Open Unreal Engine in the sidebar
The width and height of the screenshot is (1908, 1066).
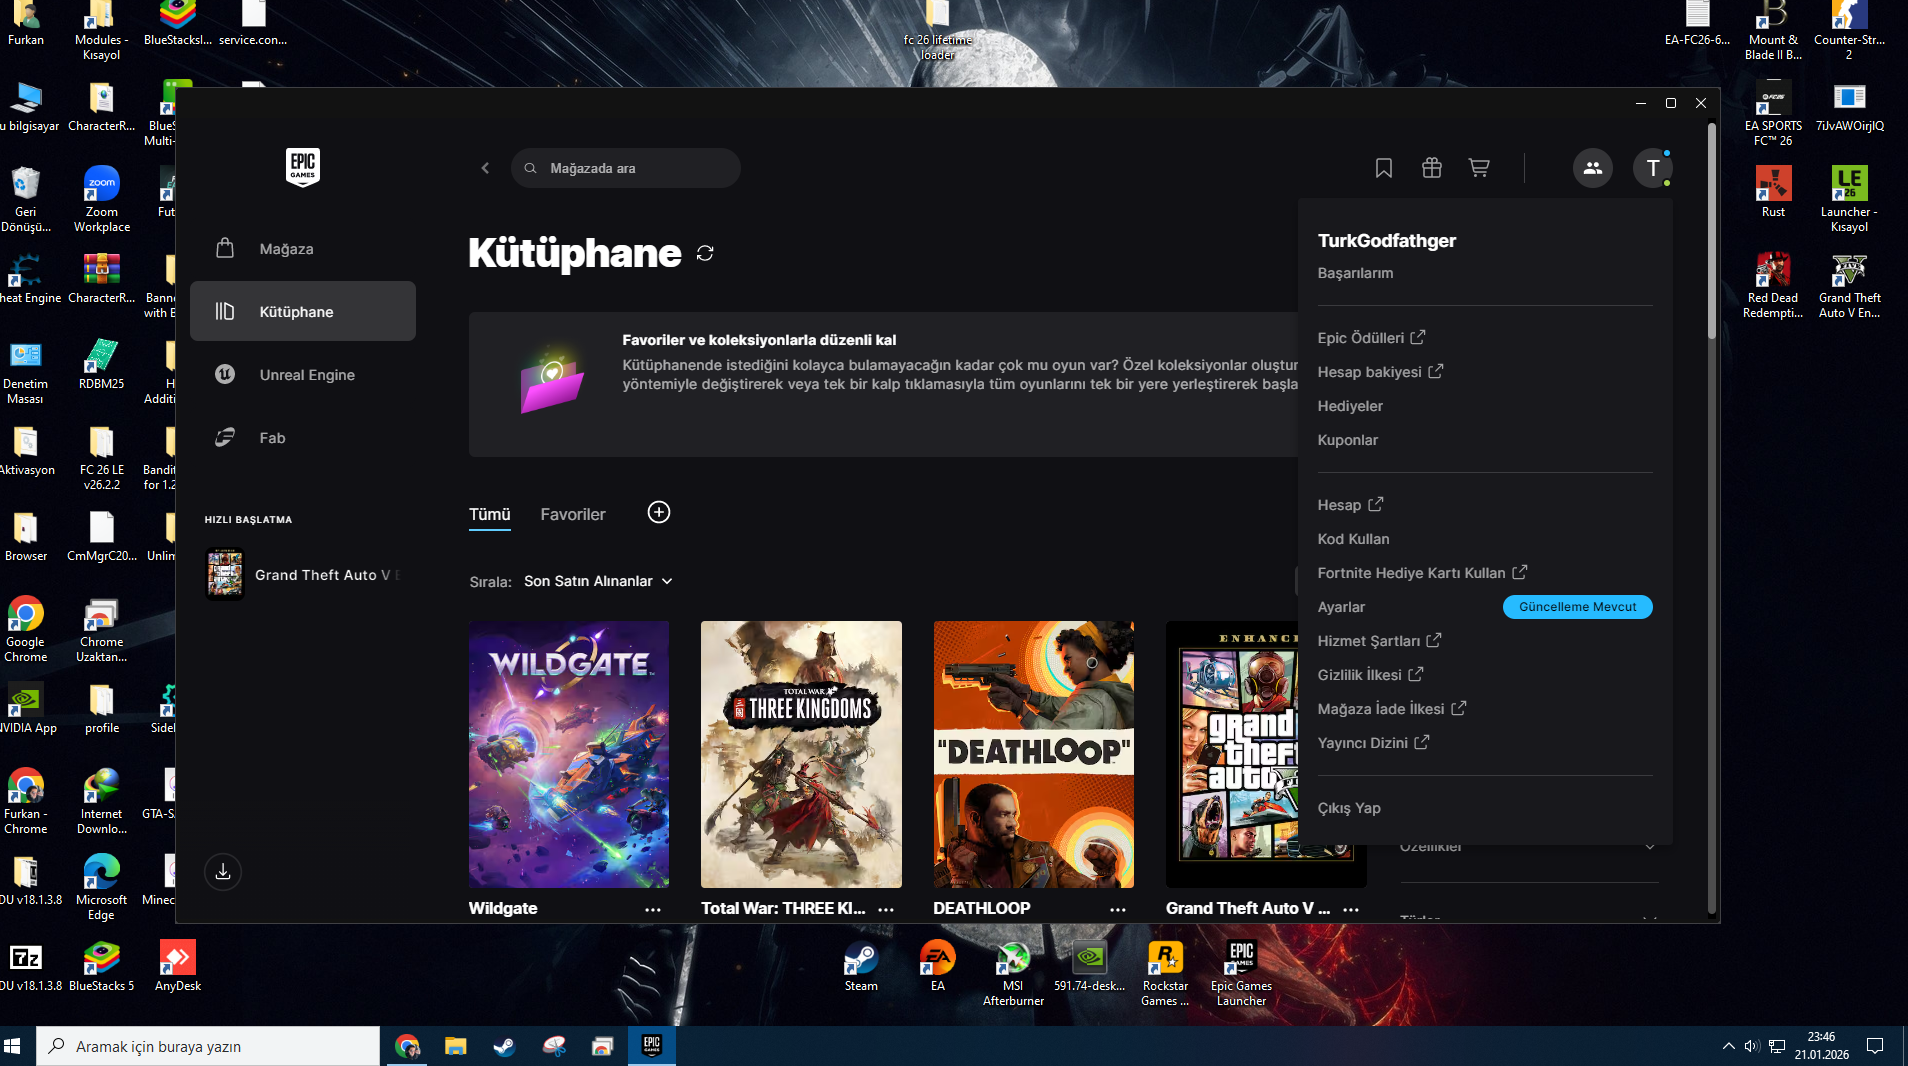(303, 375)
